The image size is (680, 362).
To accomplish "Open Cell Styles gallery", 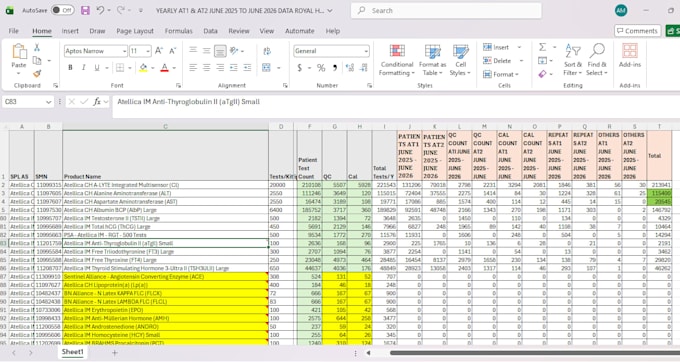I will pos(460,60).
